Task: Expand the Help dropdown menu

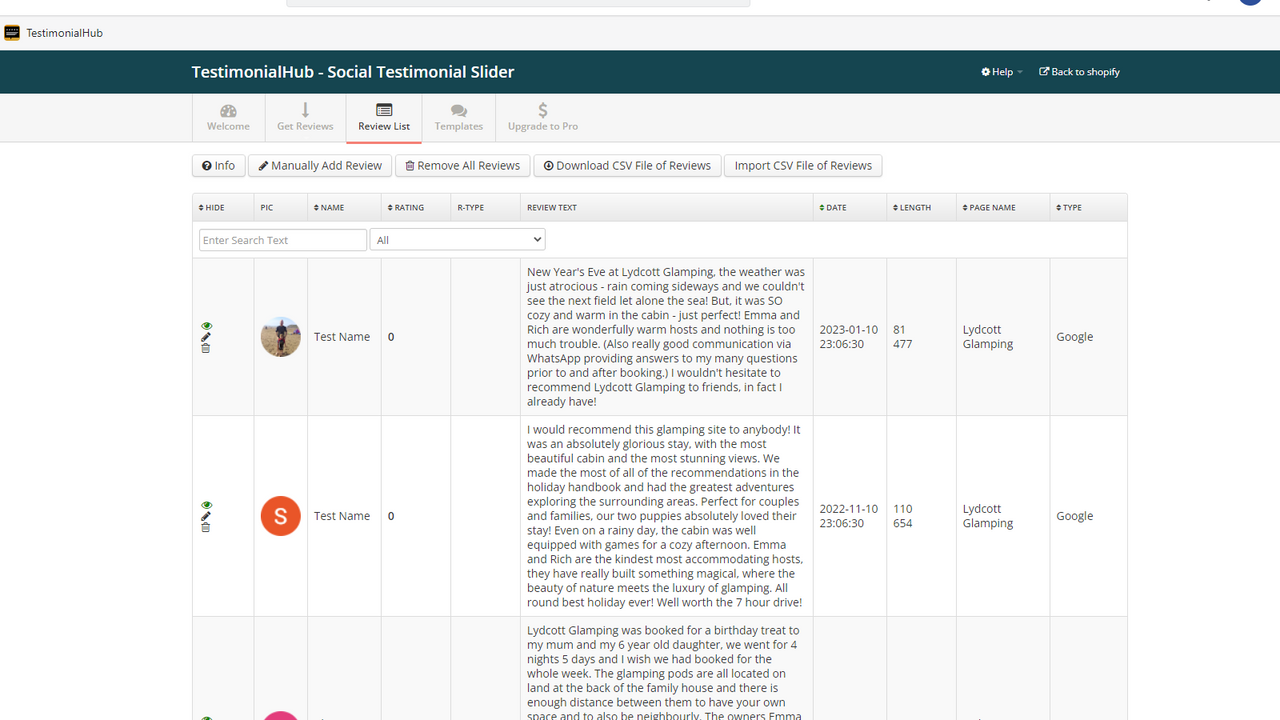Action: [x=1001, y=72]
